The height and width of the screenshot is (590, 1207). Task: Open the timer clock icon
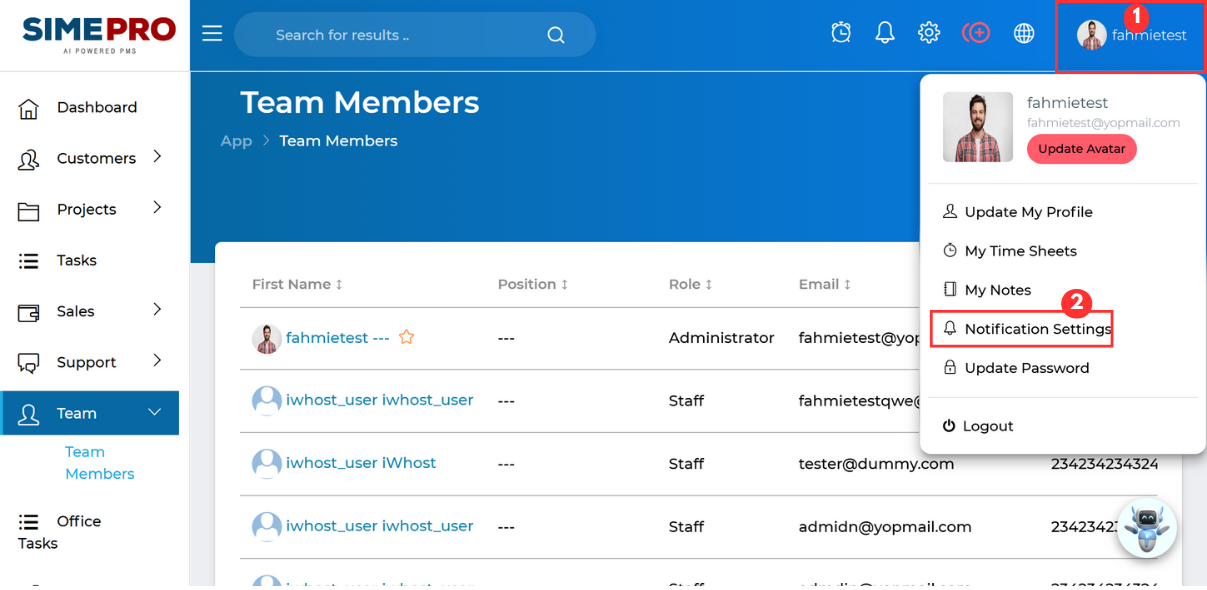pos(842,33)
